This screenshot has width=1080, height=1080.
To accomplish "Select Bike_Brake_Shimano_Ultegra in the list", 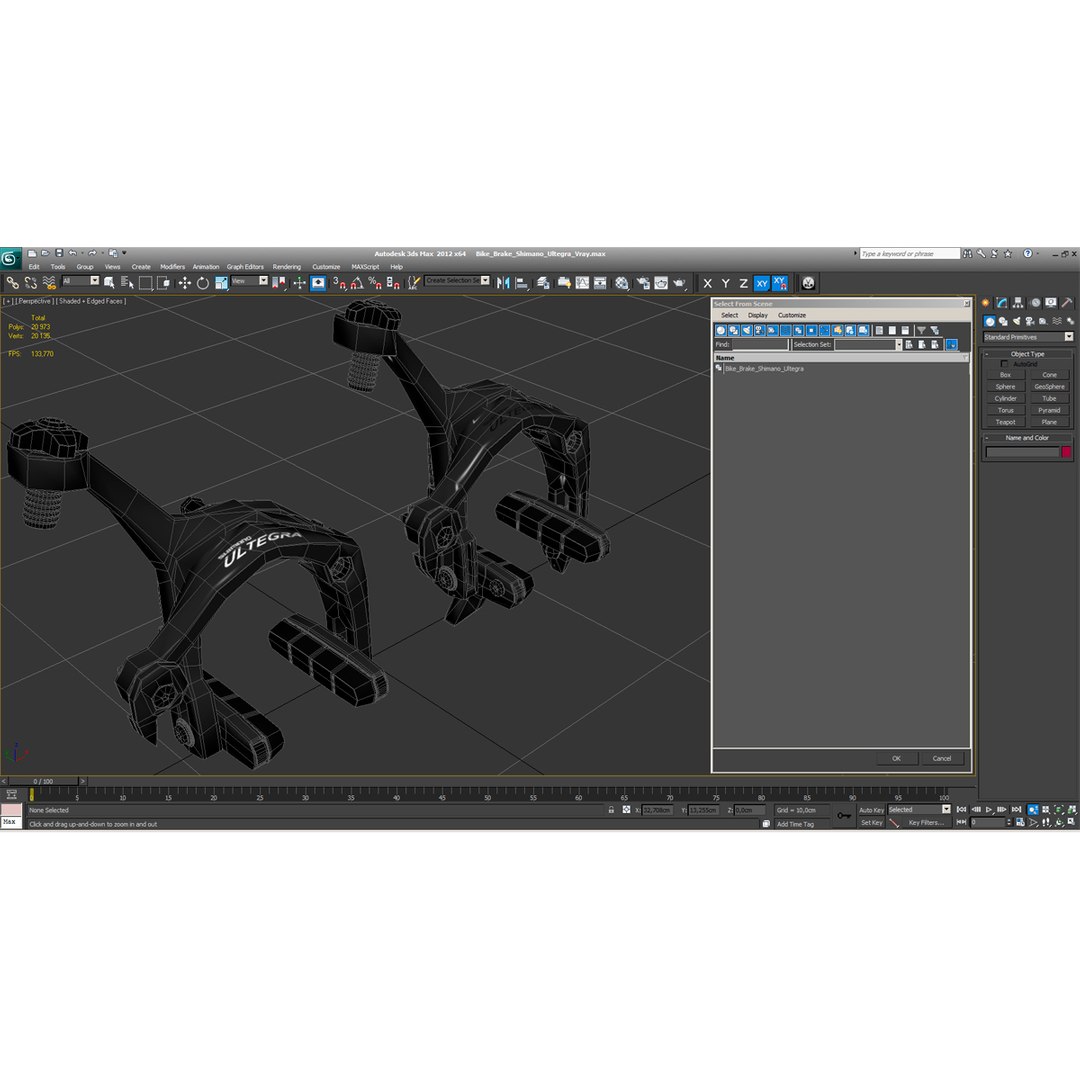I will (764, 368).
